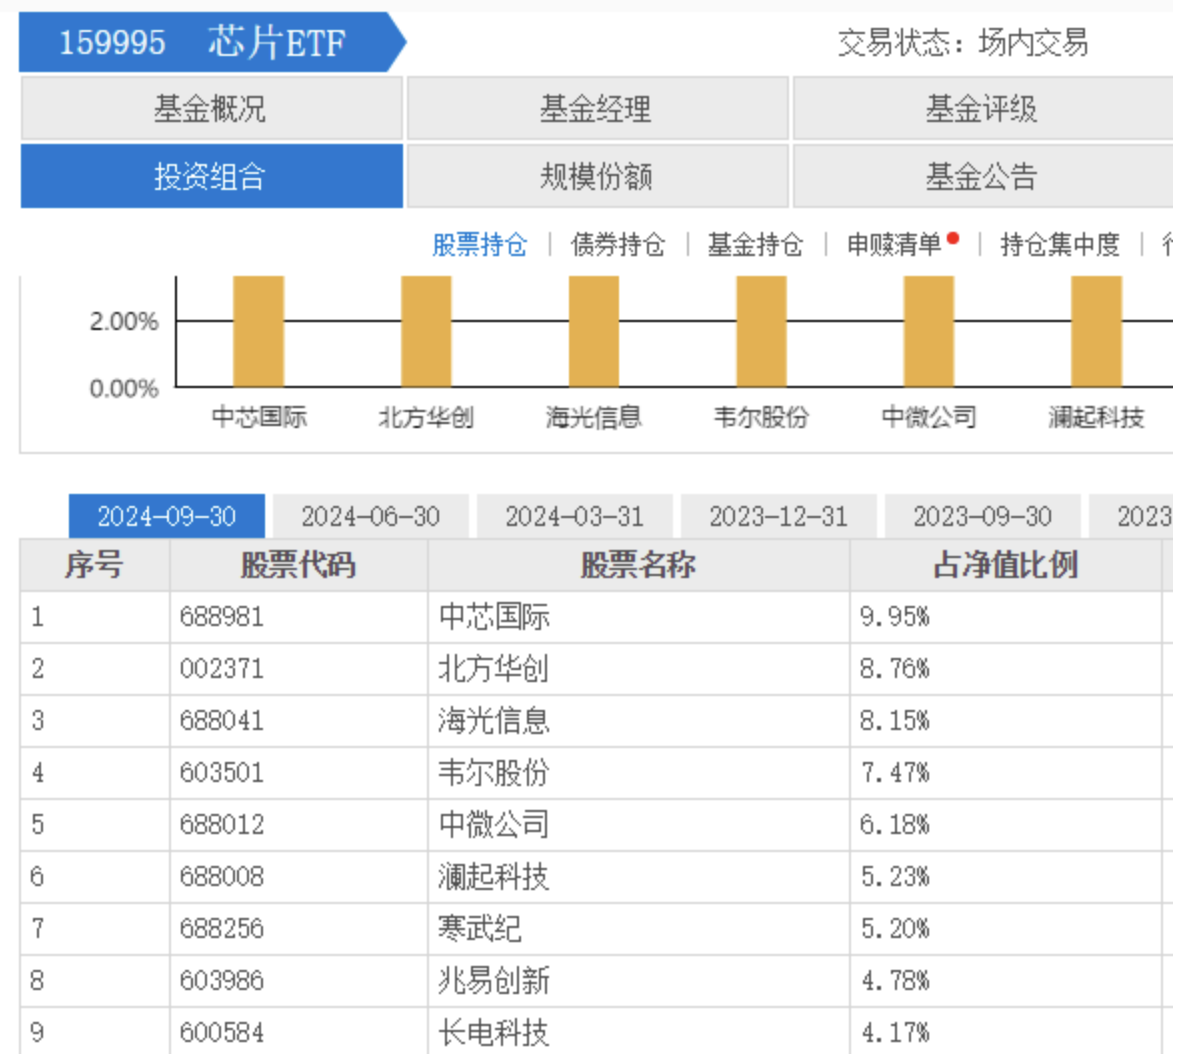Click the 8.15% value
This screenshot has width=1184, height=1054.
895,721
